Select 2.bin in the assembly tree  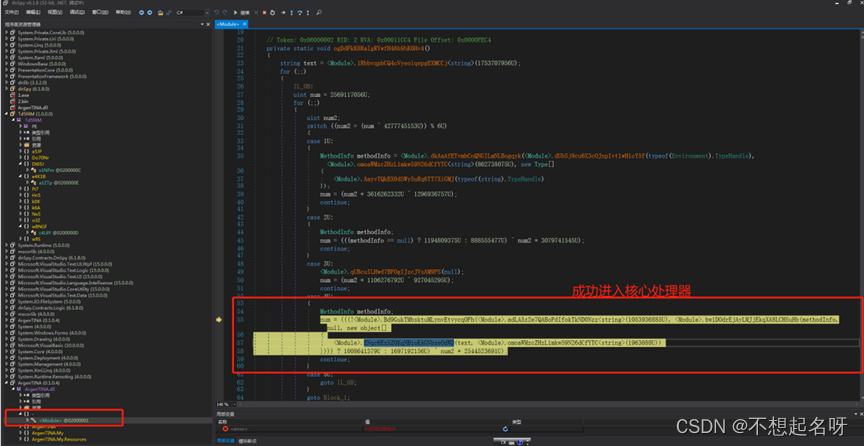[x=23, y=101]
